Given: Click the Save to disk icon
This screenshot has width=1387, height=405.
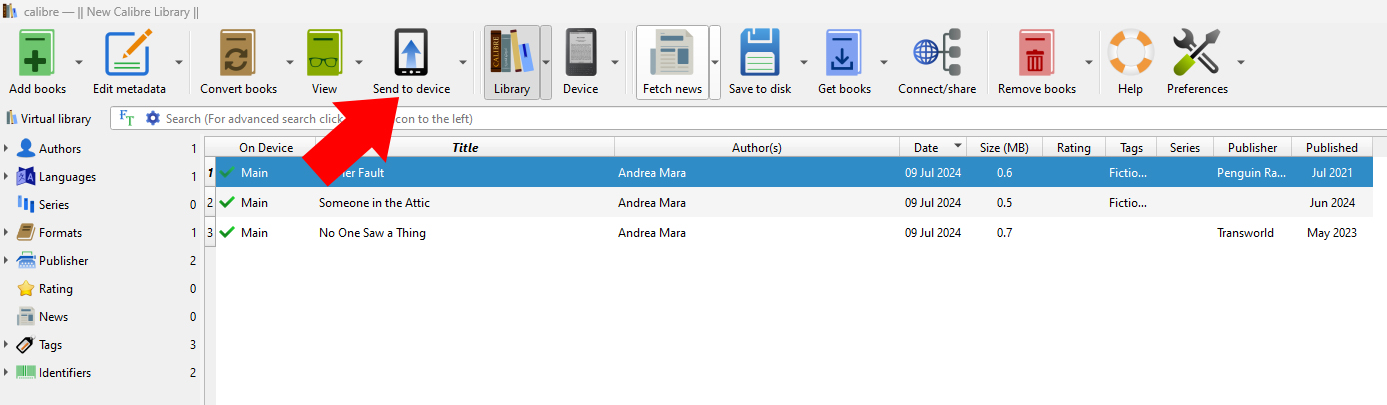Looking at the screenshot, I should (759, 54).
